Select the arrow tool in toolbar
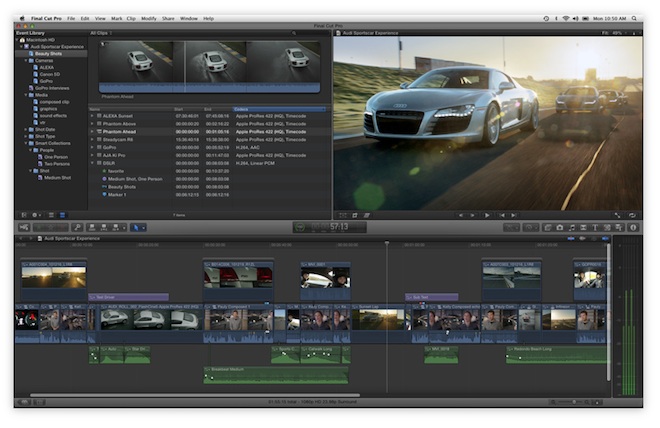The width and height of the screenshot is (660, 428). [x=136, y=228]
